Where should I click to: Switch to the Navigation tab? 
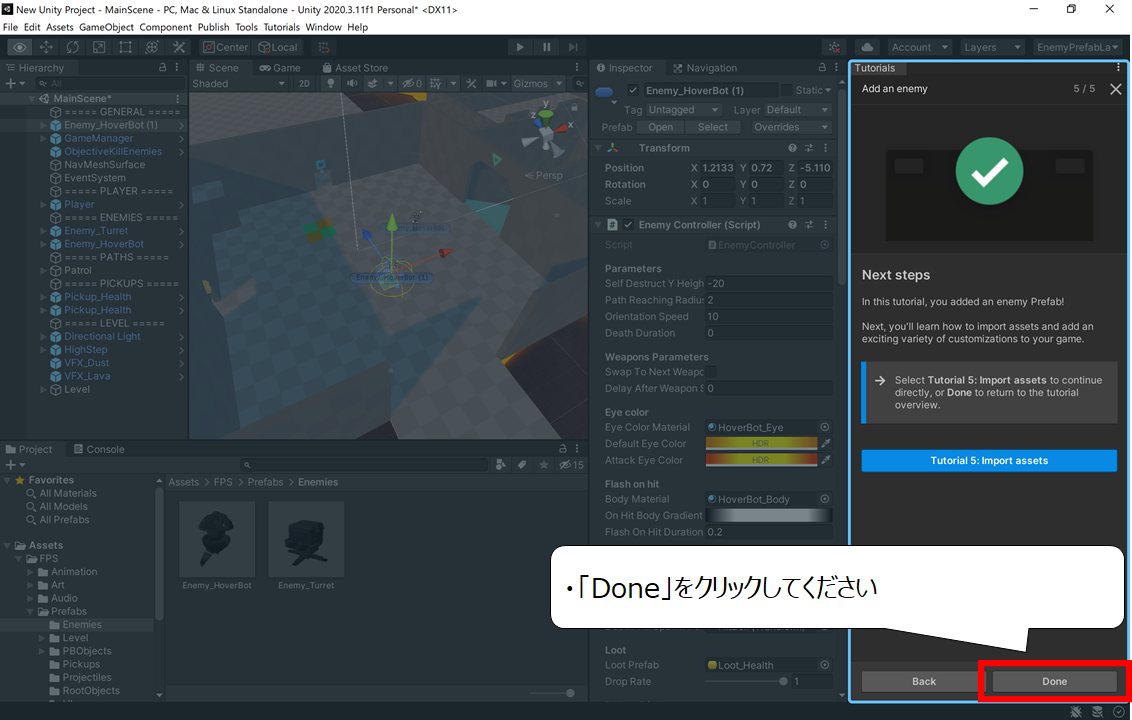705,68
